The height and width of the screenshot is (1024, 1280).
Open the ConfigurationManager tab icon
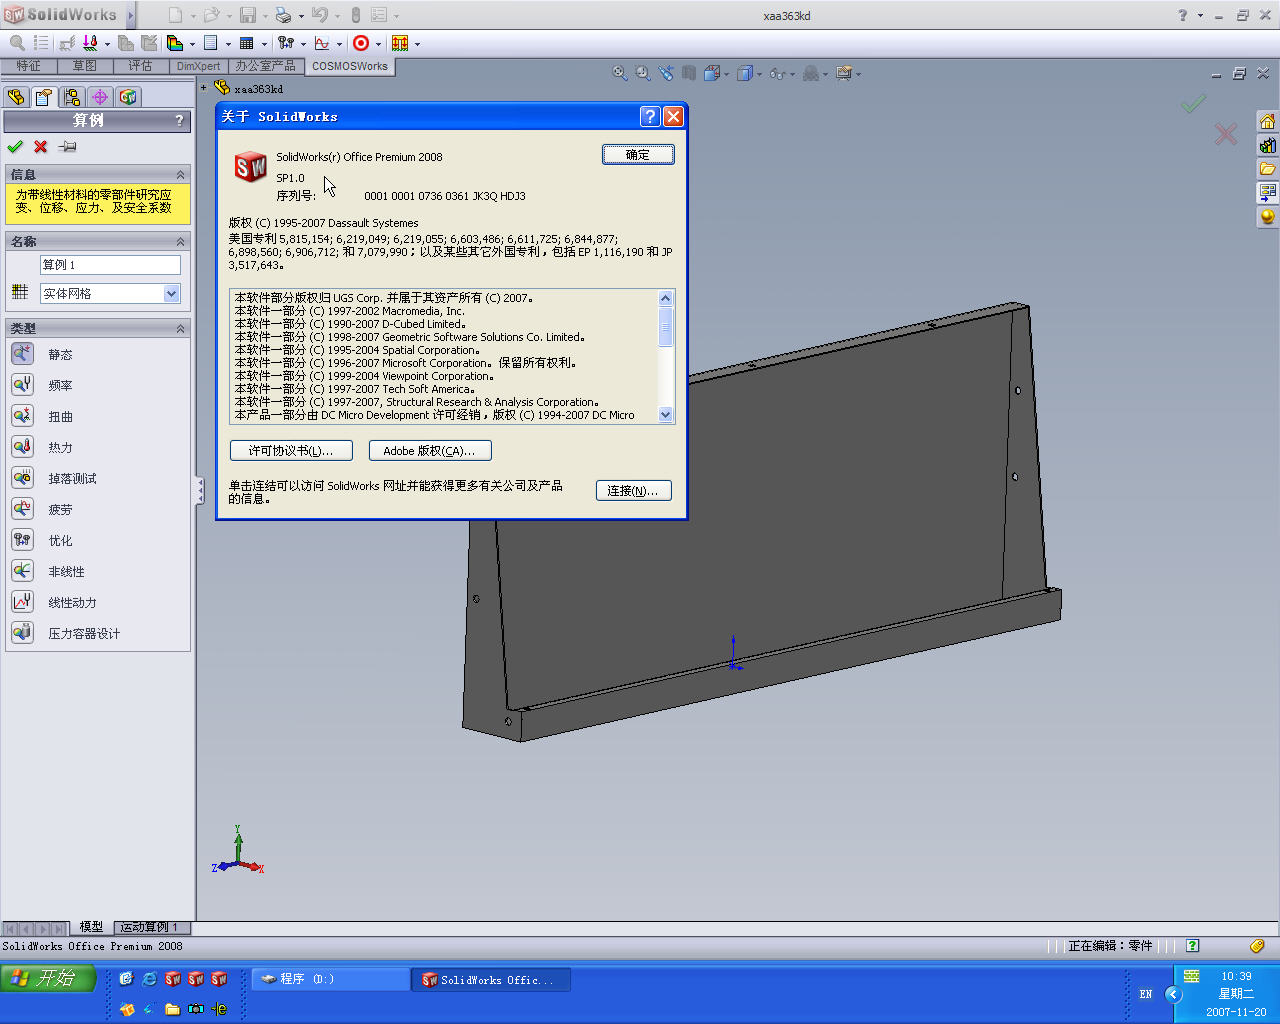coord(72,97)
